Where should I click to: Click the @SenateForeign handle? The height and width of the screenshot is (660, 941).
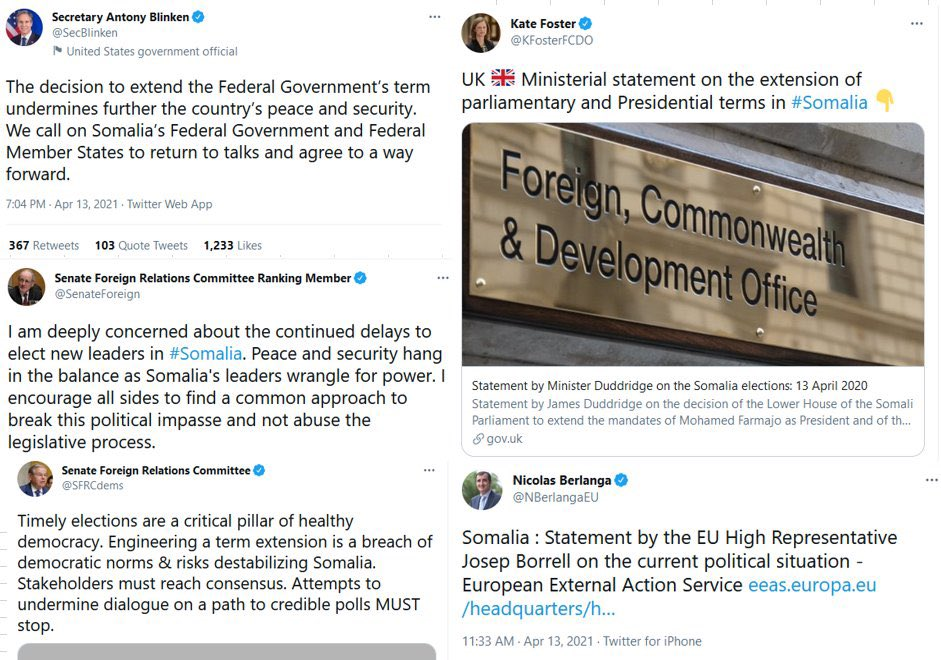[x=97, y=294]
